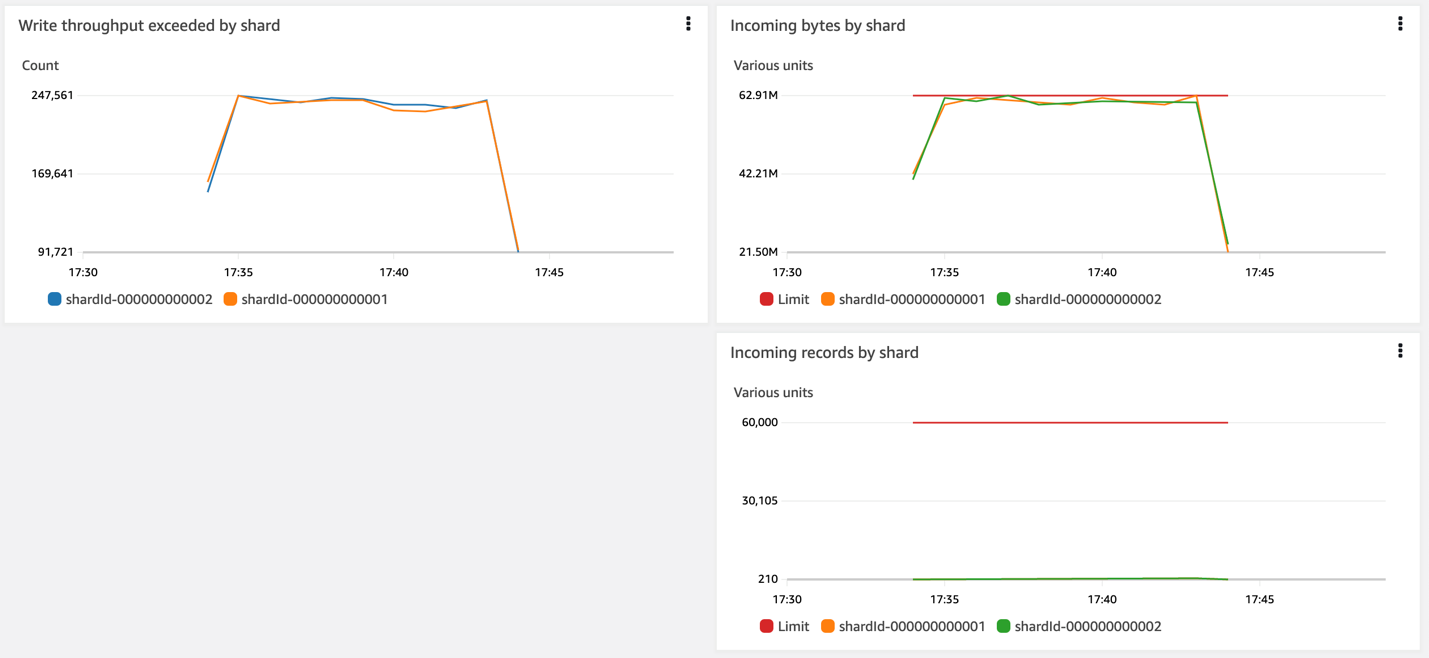Image resolution: width=1429 pixels, height=658 pixels.
Task: Click the Incoming records by shard heading
Action: pyautogui.click(x=824, y=352)
